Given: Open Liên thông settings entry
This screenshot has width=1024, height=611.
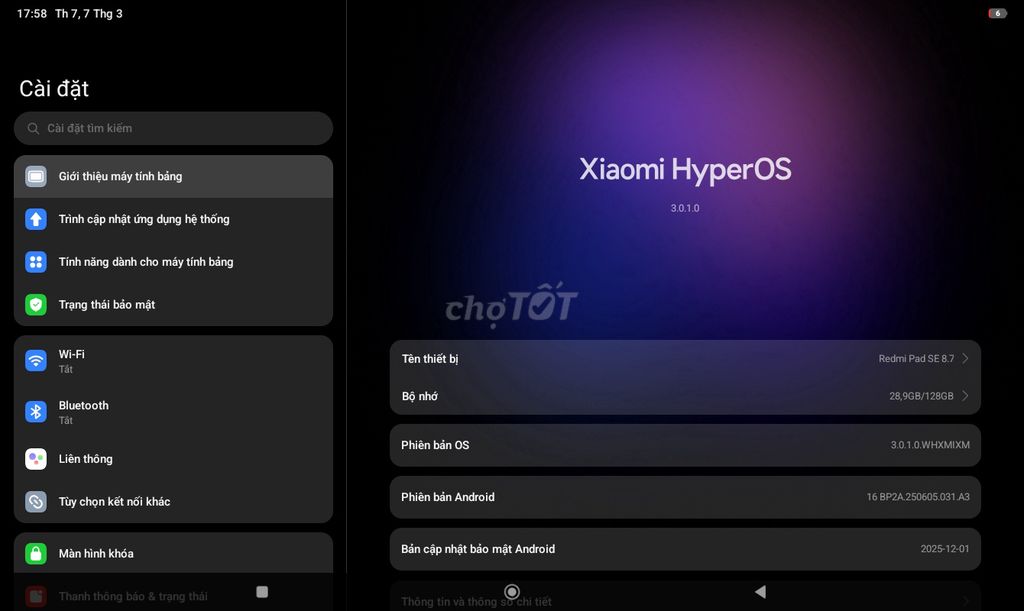Looking at the screenshot, I should tap(173, 459).
